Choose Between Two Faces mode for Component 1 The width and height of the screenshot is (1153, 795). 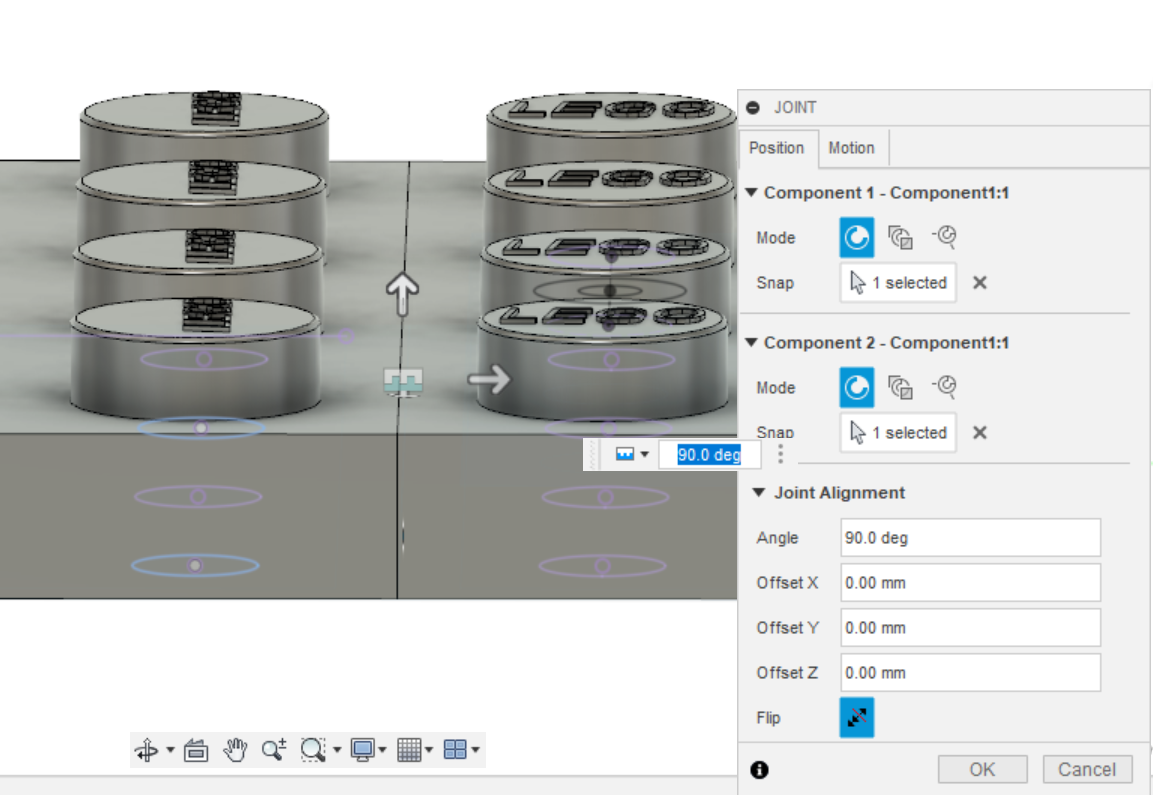pos(901,237)
